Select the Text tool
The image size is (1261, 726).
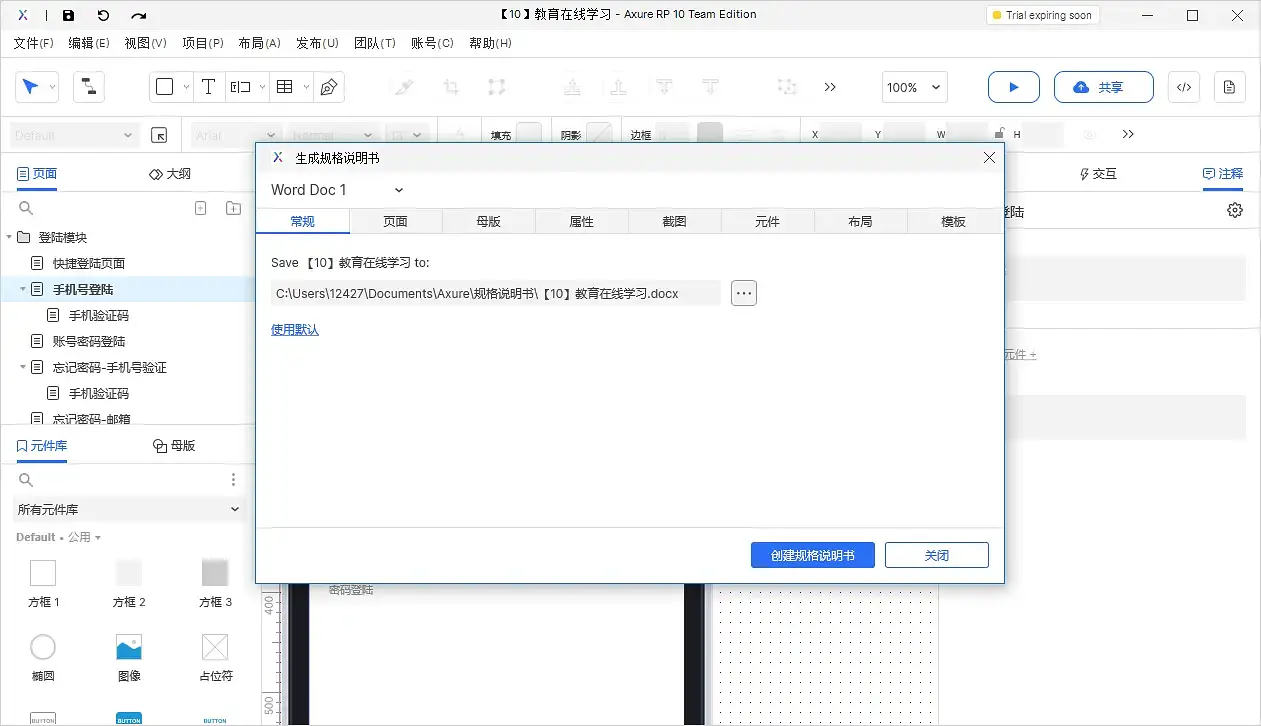[x=208, y=87]
